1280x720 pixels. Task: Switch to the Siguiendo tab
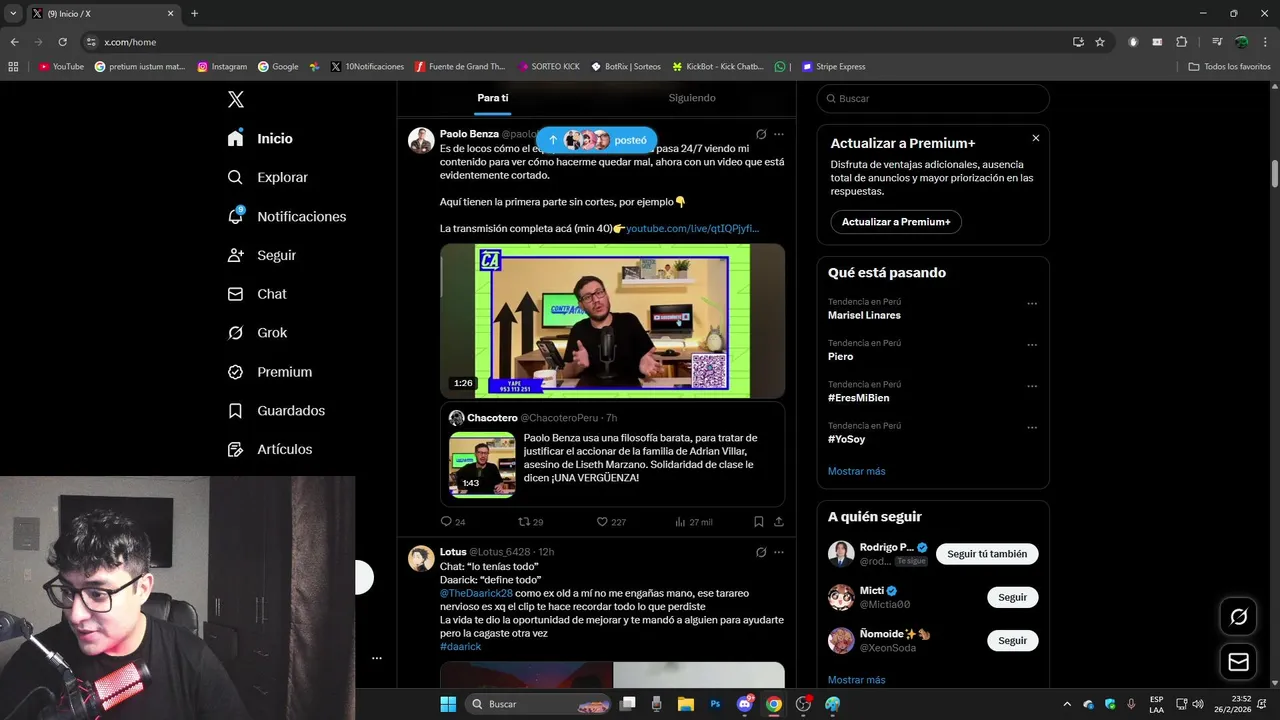(x=692, y=98)
